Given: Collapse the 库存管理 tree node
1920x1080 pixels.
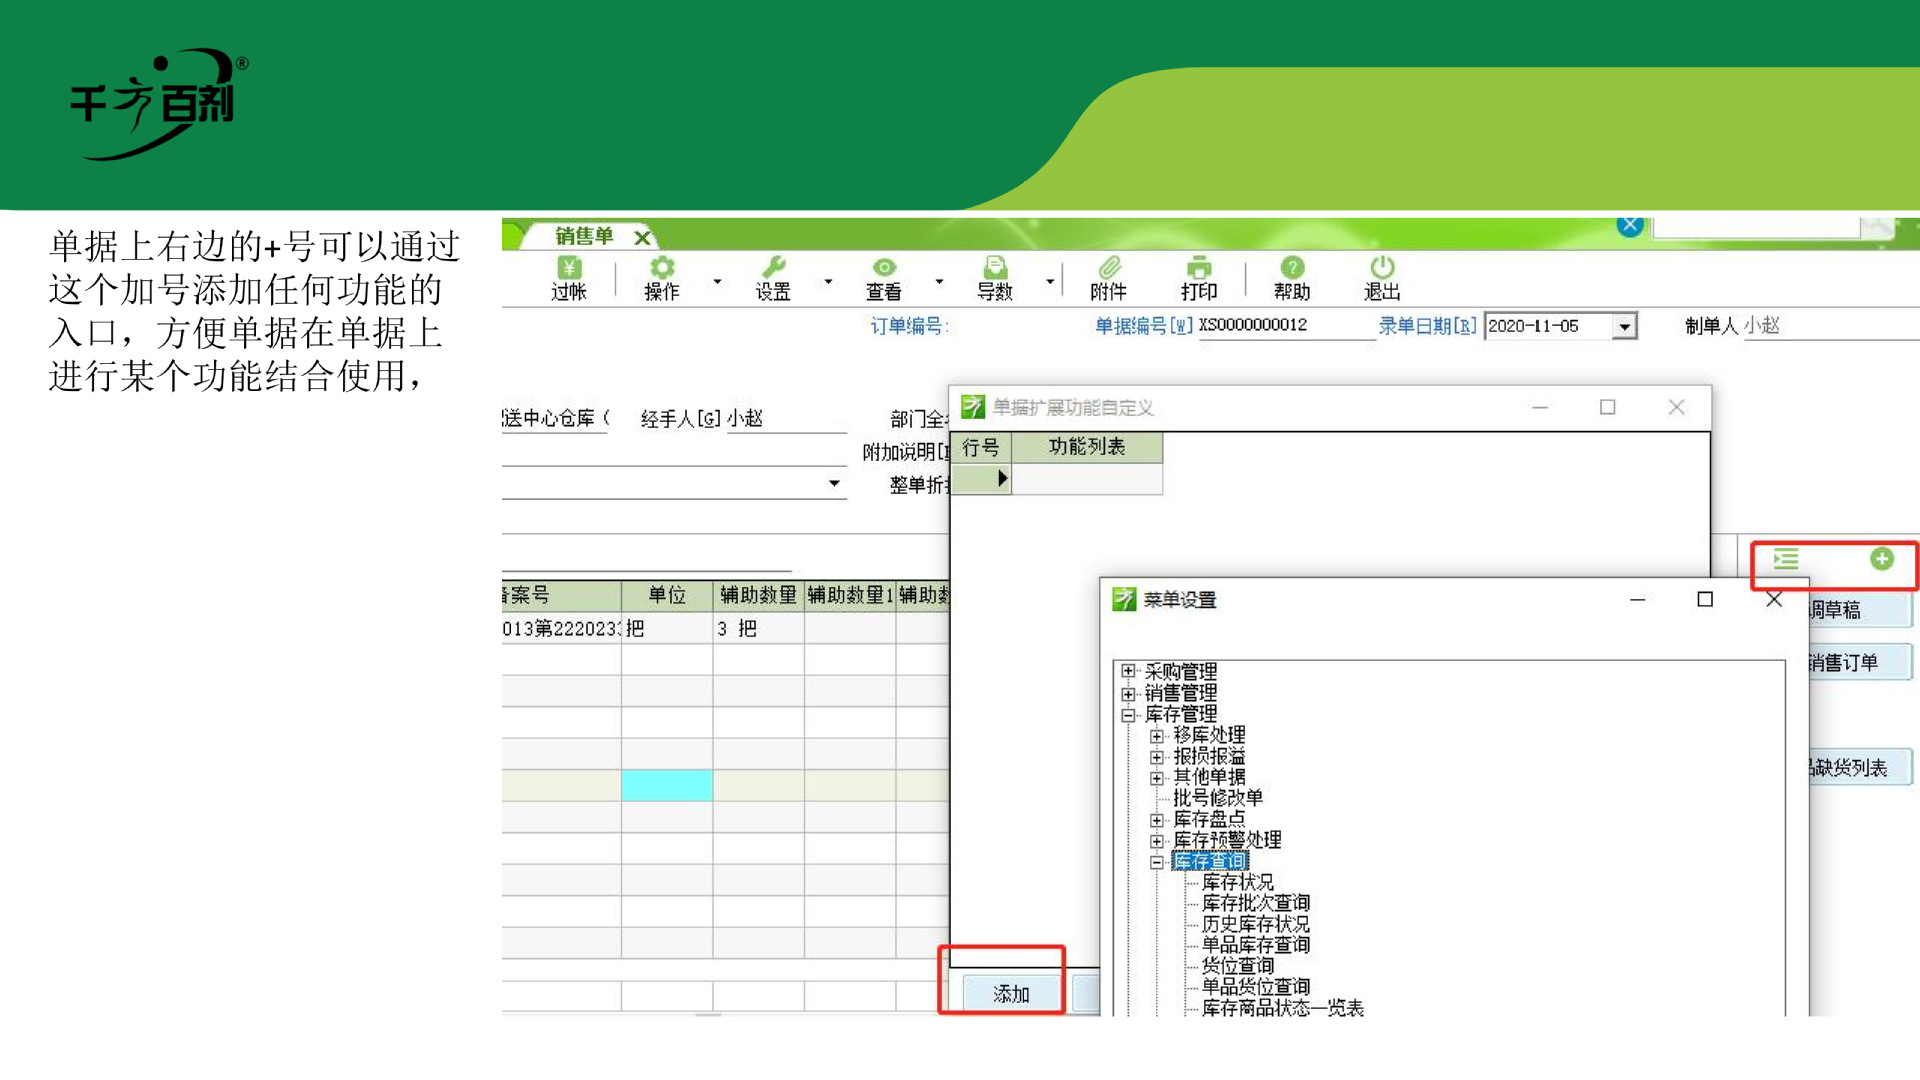Looking at the screenshot, I should pos(1129,714).
